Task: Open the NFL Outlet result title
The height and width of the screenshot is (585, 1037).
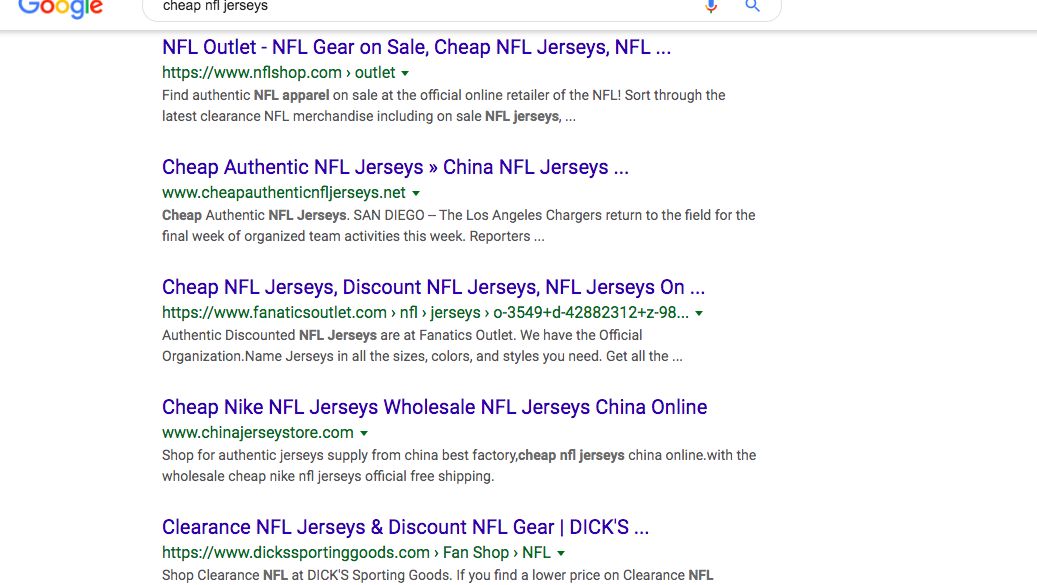Action: (x=416, y=47)
